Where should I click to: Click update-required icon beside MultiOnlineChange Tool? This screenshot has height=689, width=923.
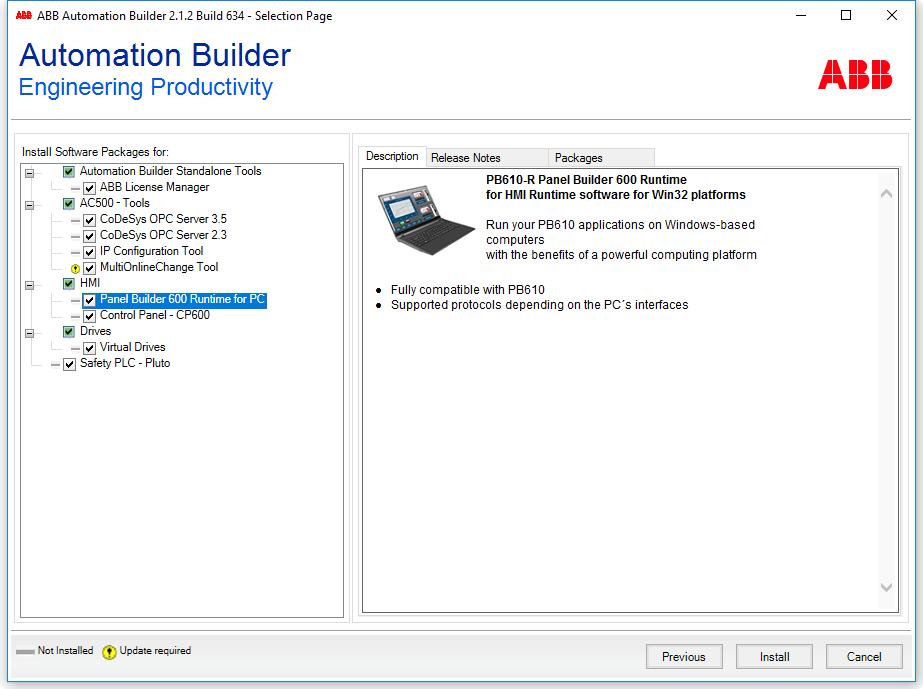pos(75,269)
